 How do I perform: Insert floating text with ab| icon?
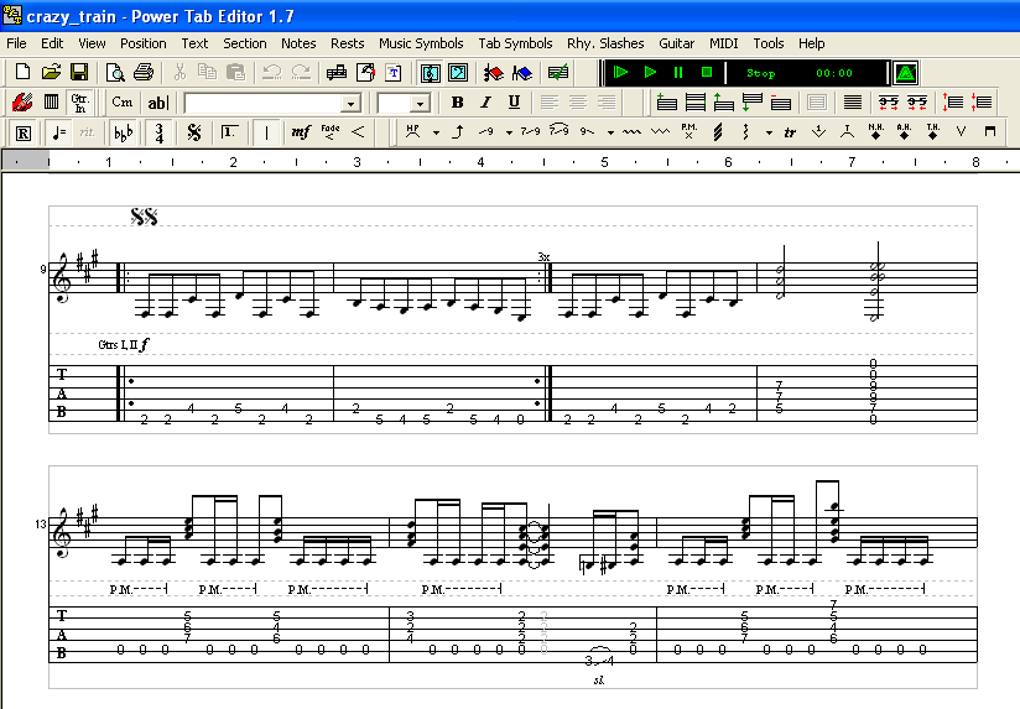coord(158,102)
